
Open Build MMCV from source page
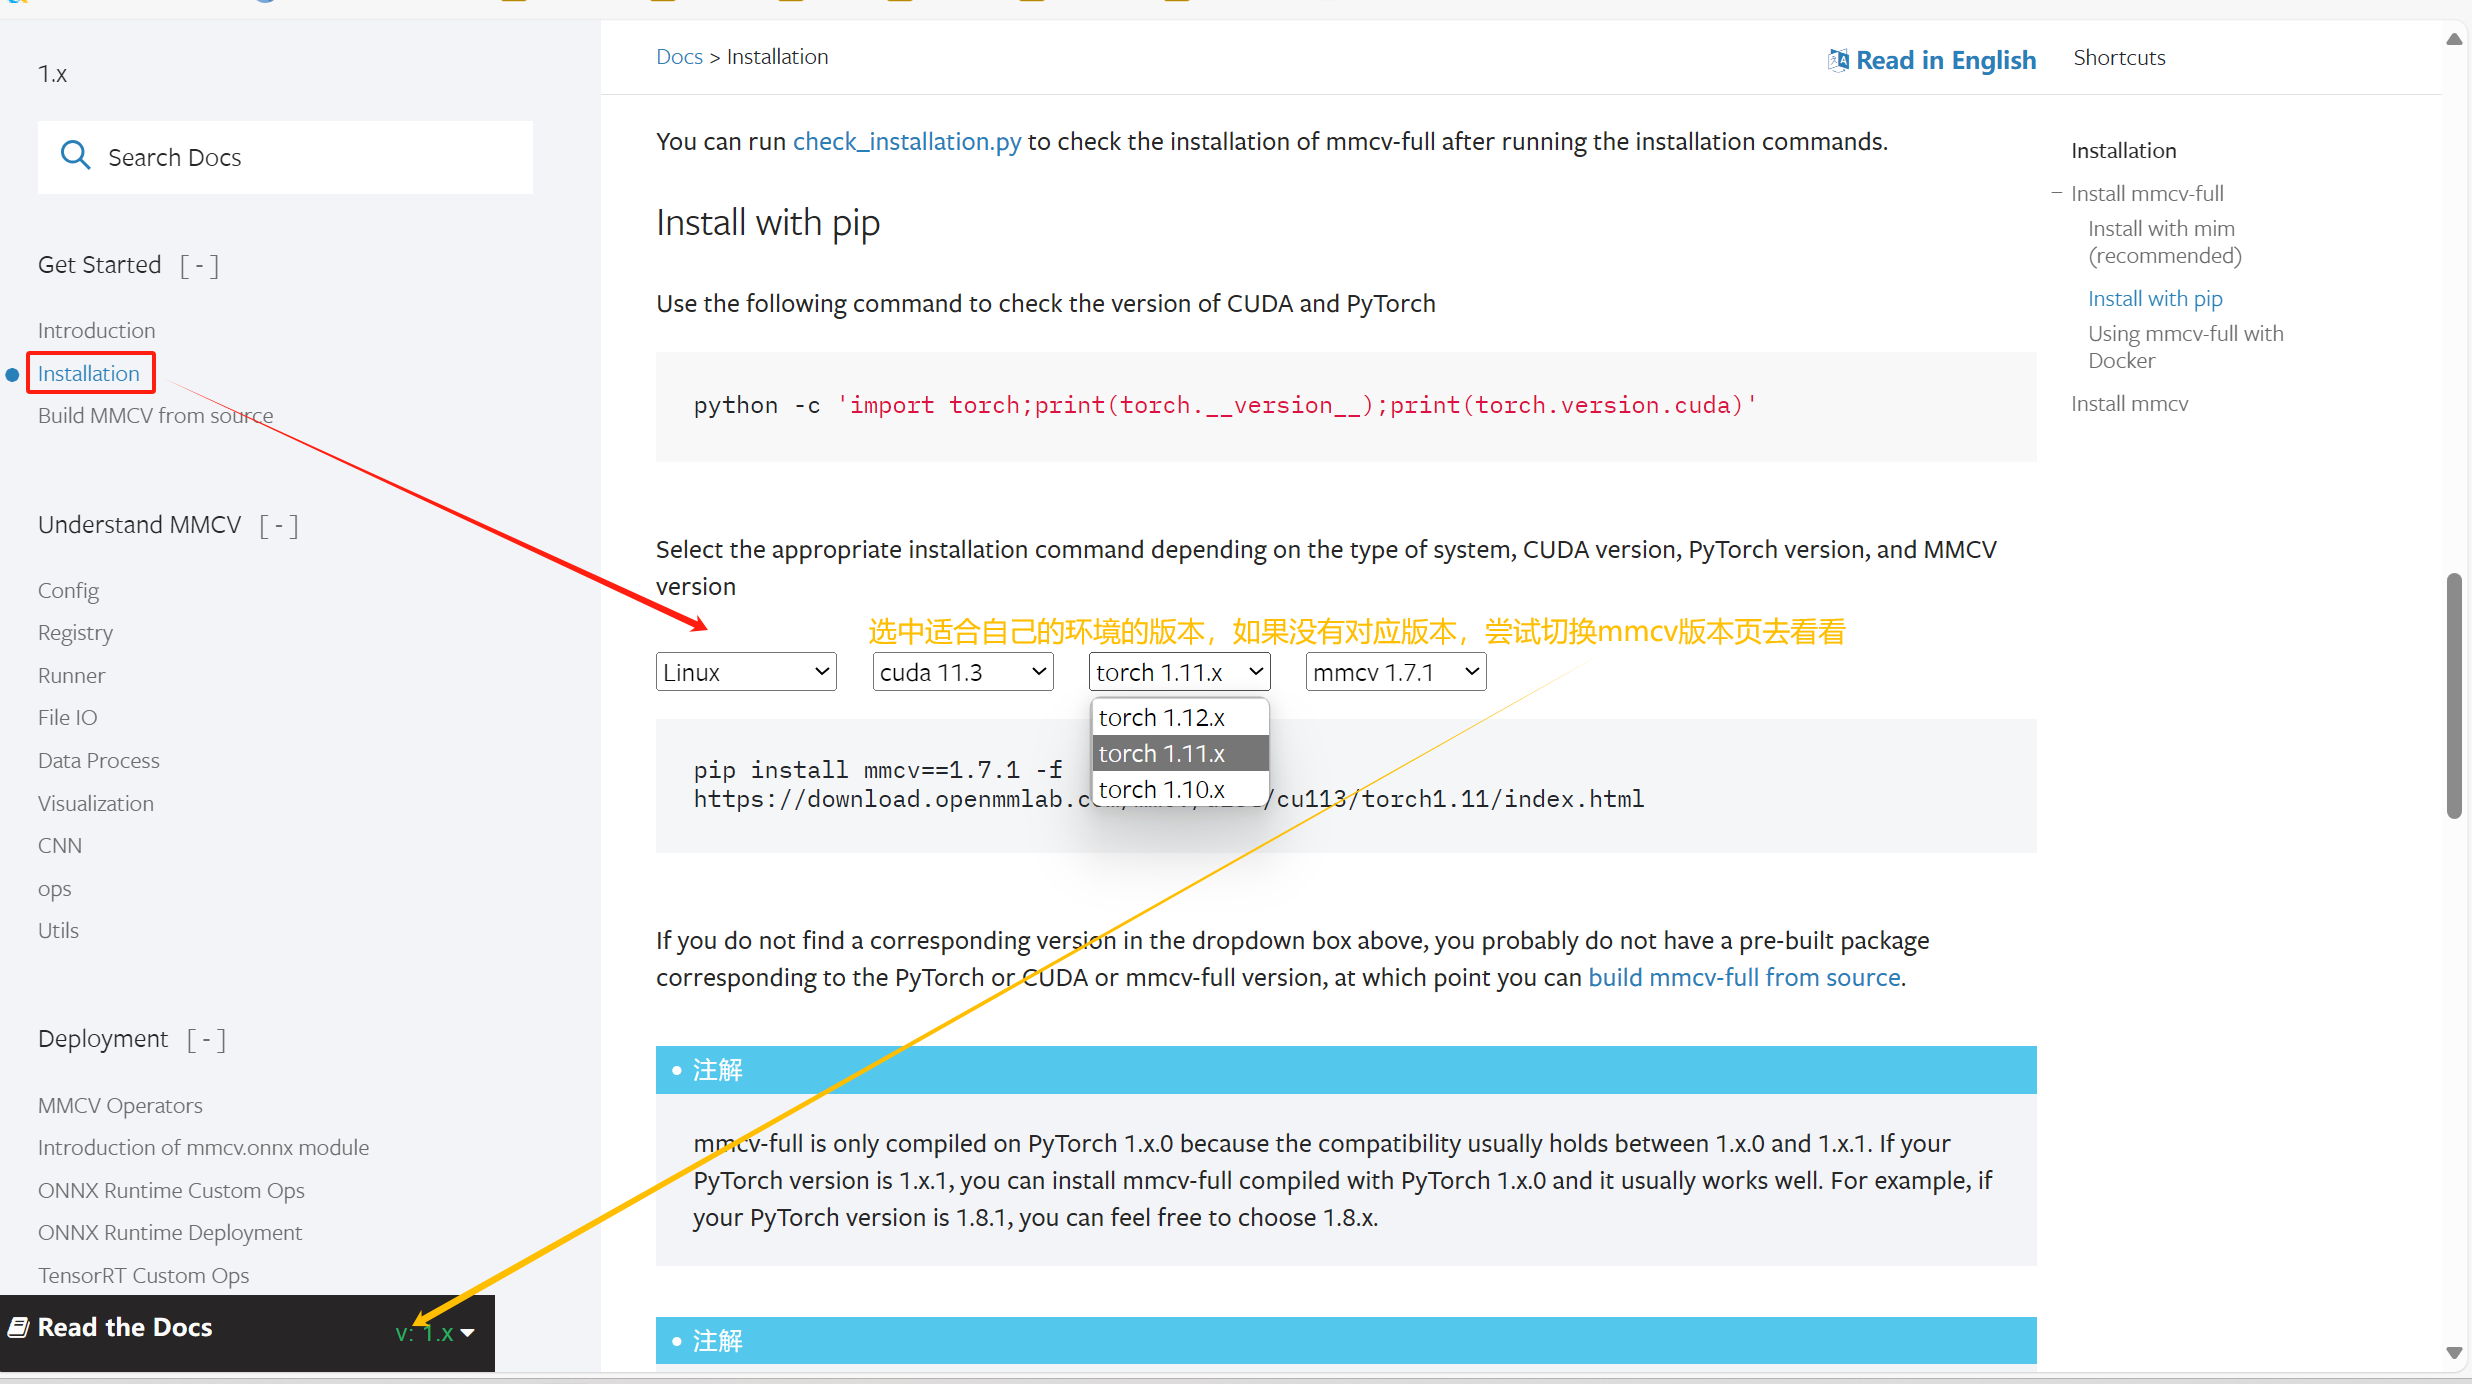click(155, 415)
